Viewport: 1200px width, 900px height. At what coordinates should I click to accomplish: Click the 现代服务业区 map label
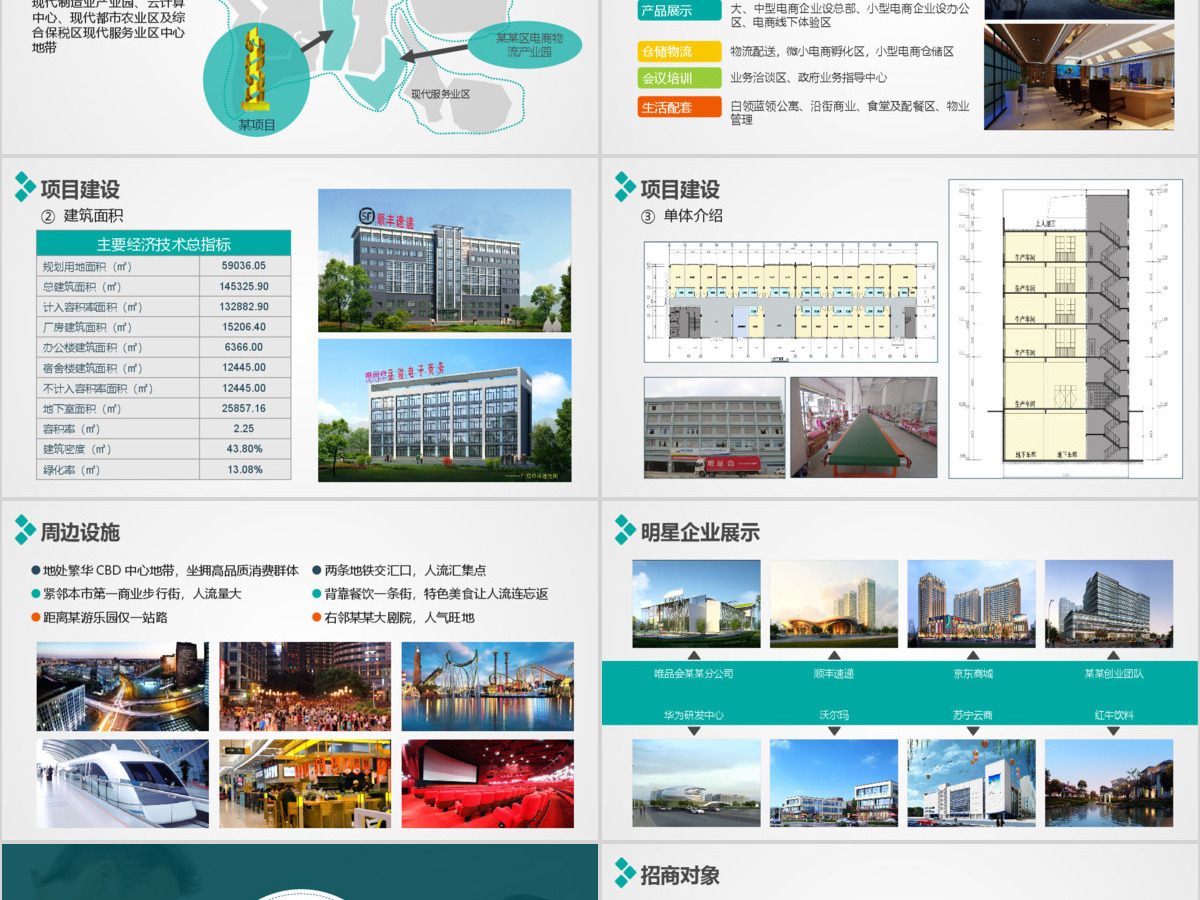tap(440, 94)
